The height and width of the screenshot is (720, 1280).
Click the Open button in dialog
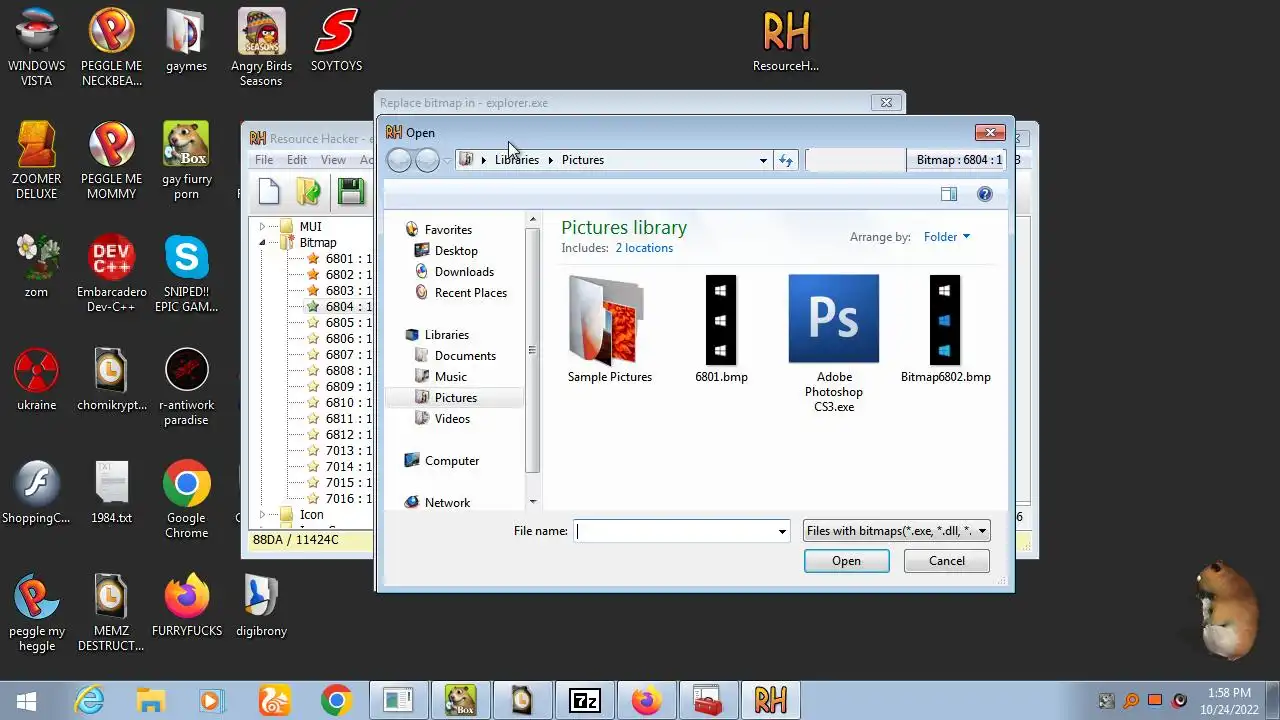(846, 561)
